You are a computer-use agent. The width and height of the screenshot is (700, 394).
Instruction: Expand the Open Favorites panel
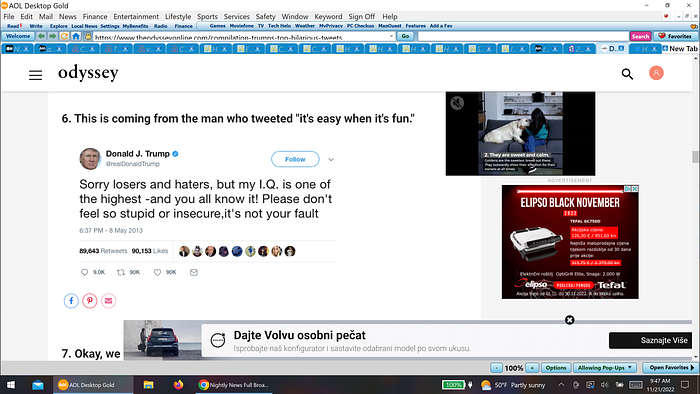click(x=671, y=368)
